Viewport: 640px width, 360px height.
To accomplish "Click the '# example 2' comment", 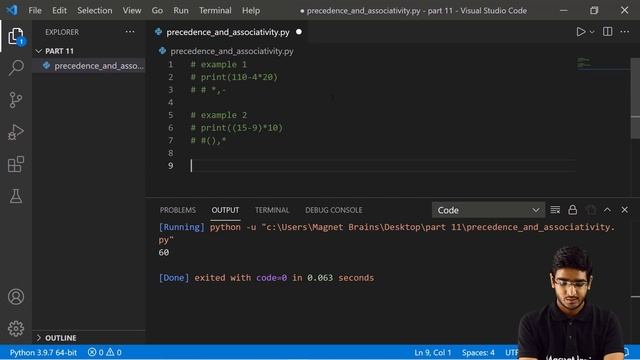I will [x=219, y=115].
